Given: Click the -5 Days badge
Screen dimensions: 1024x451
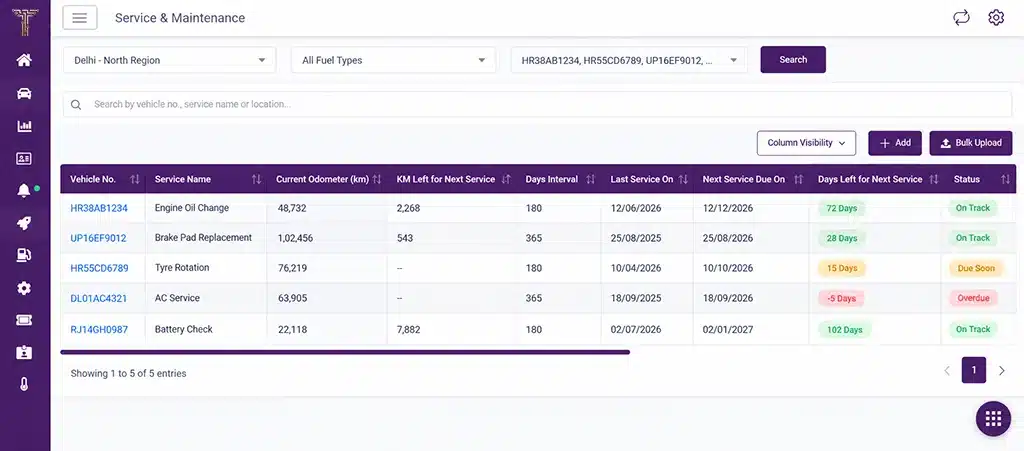Looking at the screenshot, I should point(841,298).
